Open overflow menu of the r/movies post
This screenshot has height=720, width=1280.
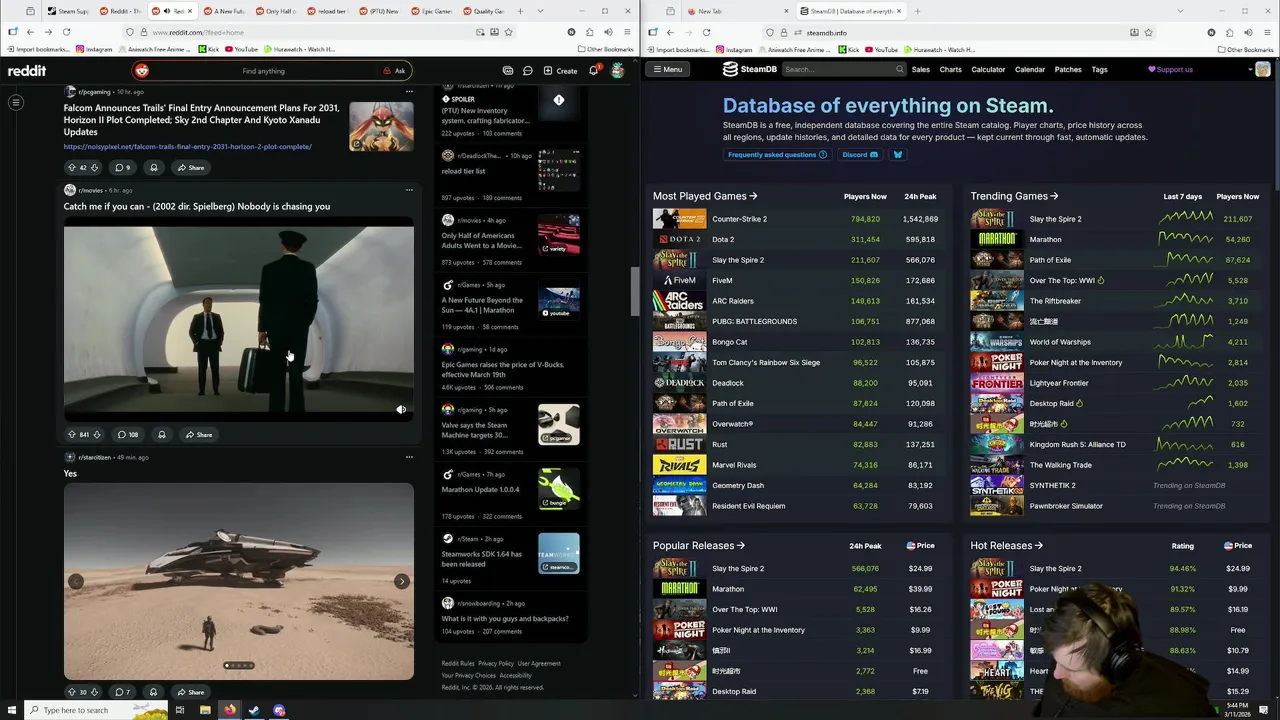409,190
